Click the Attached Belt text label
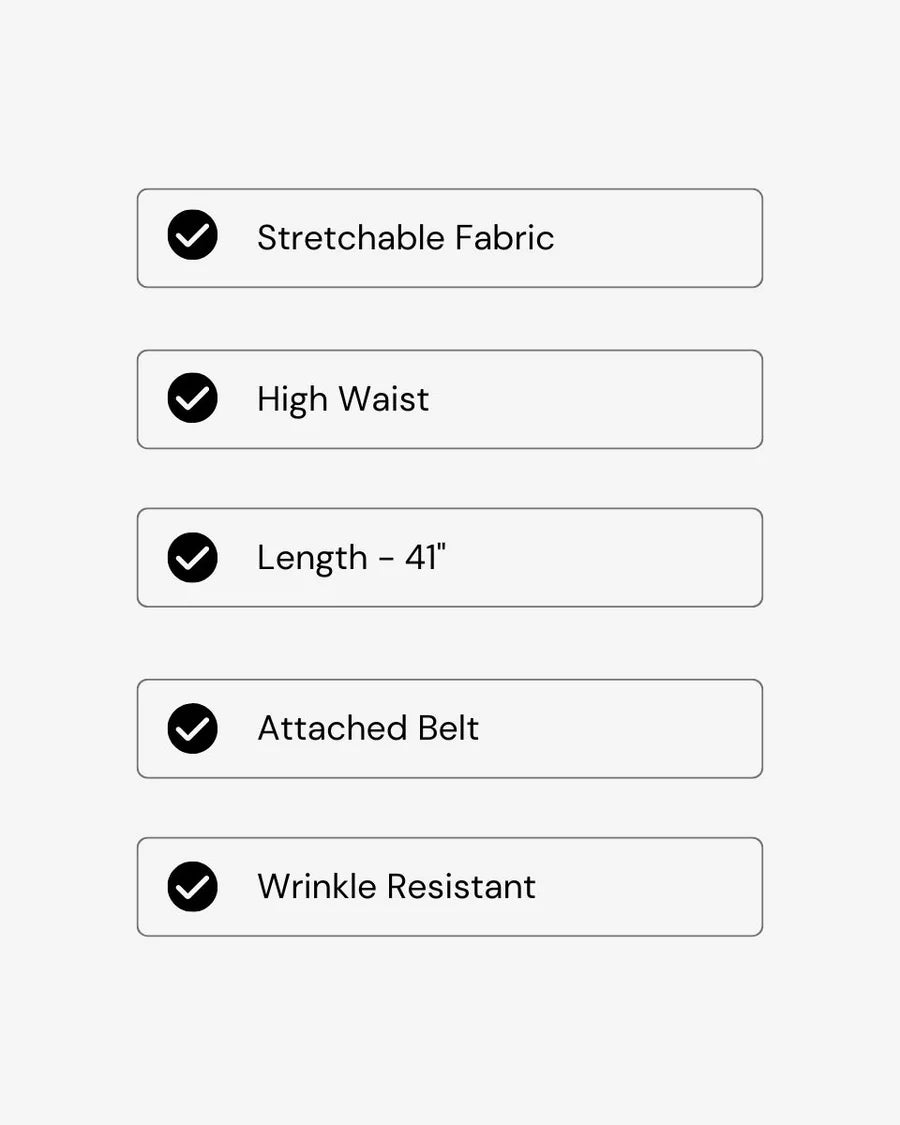 pyautogui.click(x=367, y=728)
